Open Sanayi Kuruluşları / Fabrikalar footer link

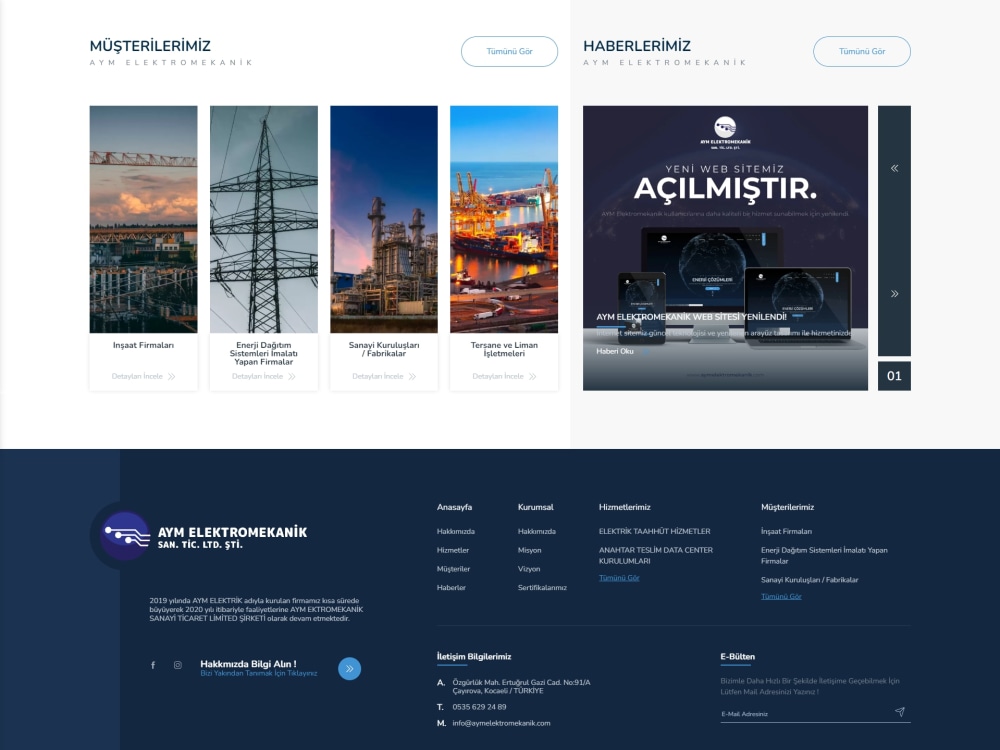pyautogui.click(x=809, y=580)
